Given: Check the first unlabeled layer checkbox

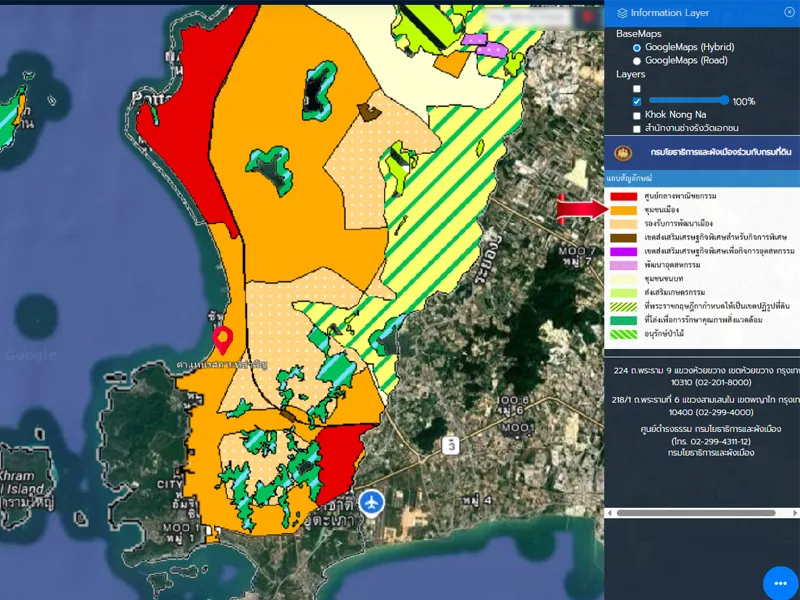Looking at the screenshot, I should point(637,88).
